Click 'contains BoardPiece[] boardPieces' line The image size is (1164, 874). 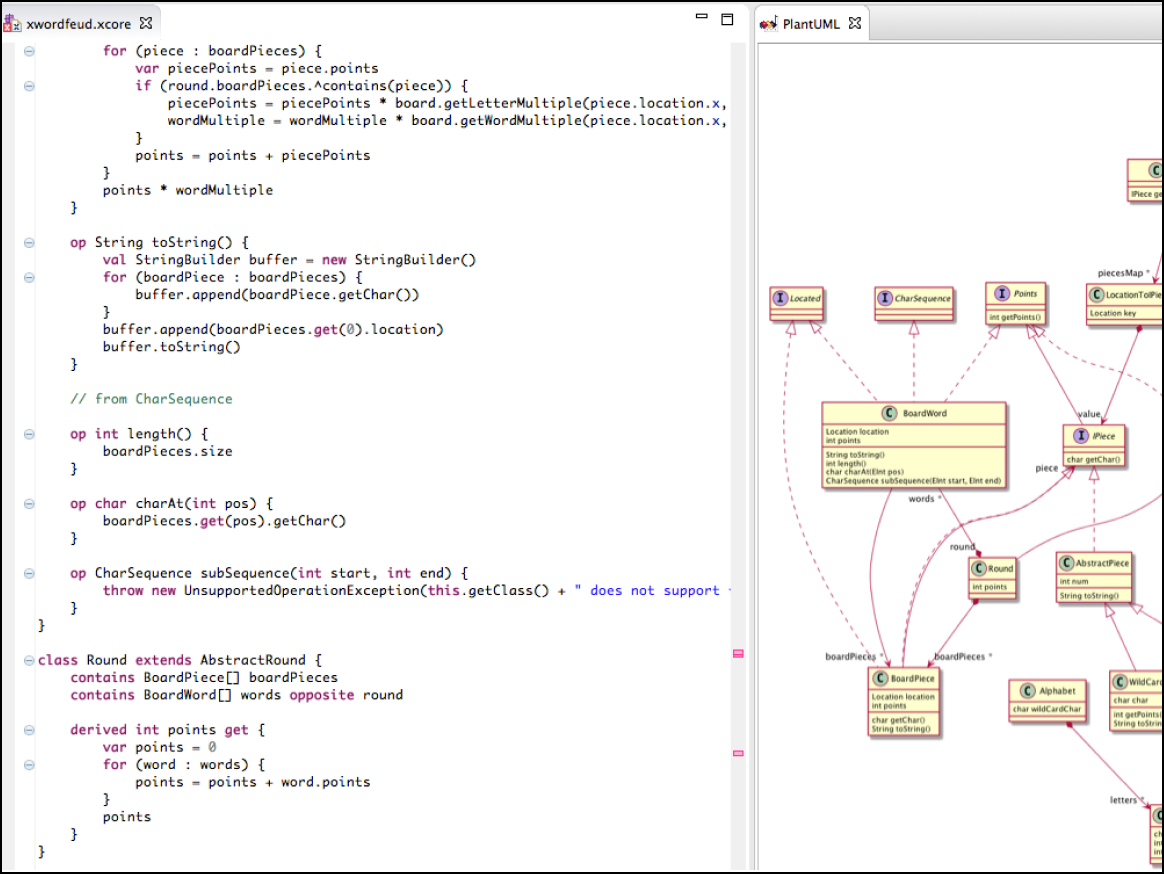click(204, 678)
